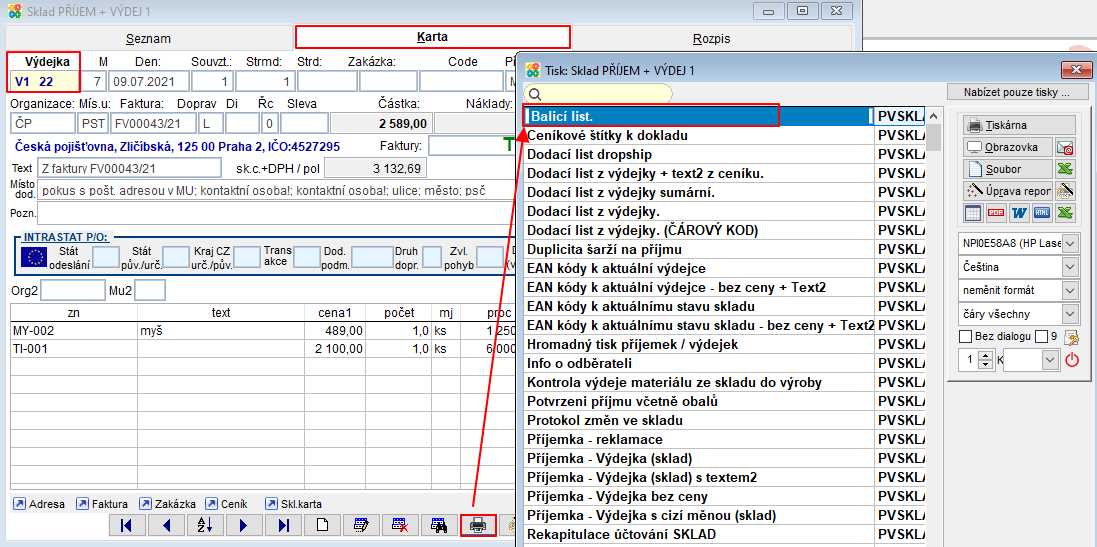This screenshot has height=547, width=1097.
Task: Select the MY-002 item row
Action: tap(262, 330)
